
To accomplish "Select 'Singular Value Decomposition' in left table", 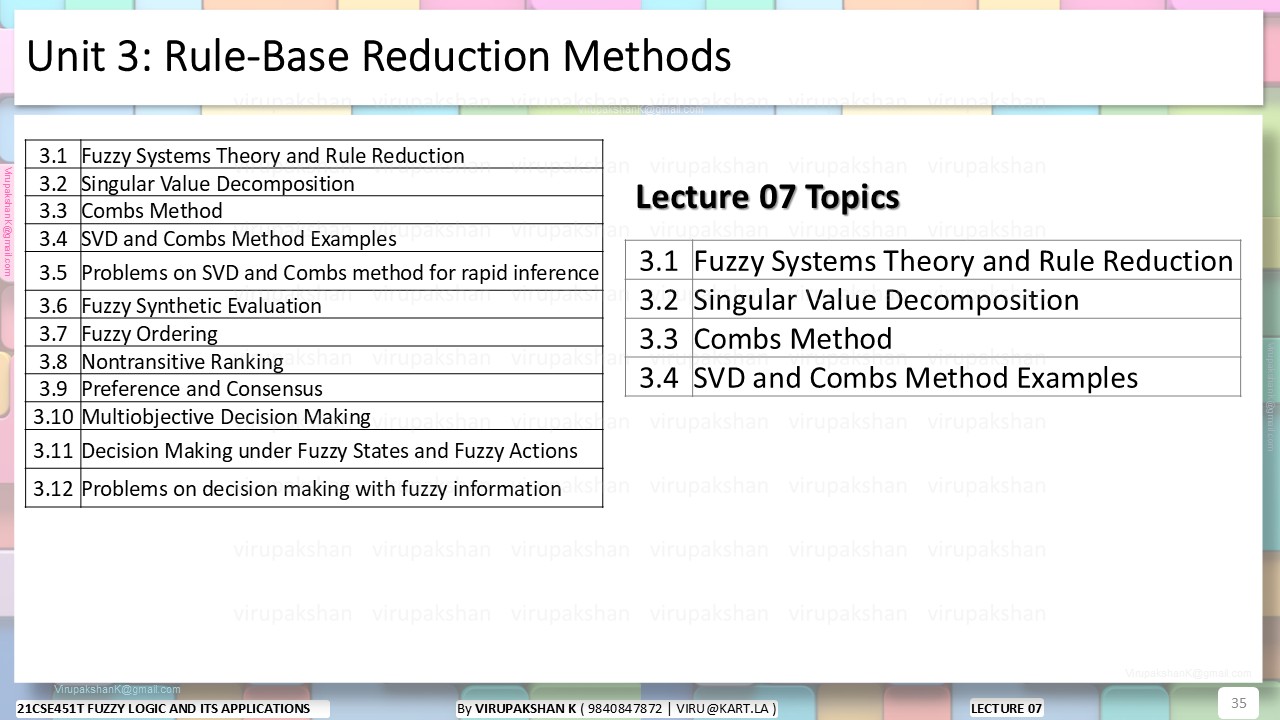I will [218, 184].
